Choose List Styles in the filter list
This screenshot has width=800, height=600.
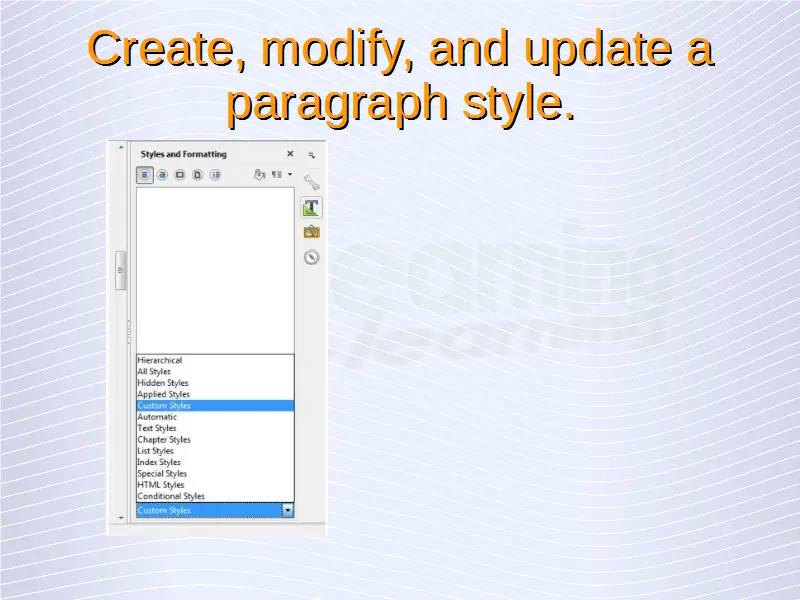pos(215,451)
